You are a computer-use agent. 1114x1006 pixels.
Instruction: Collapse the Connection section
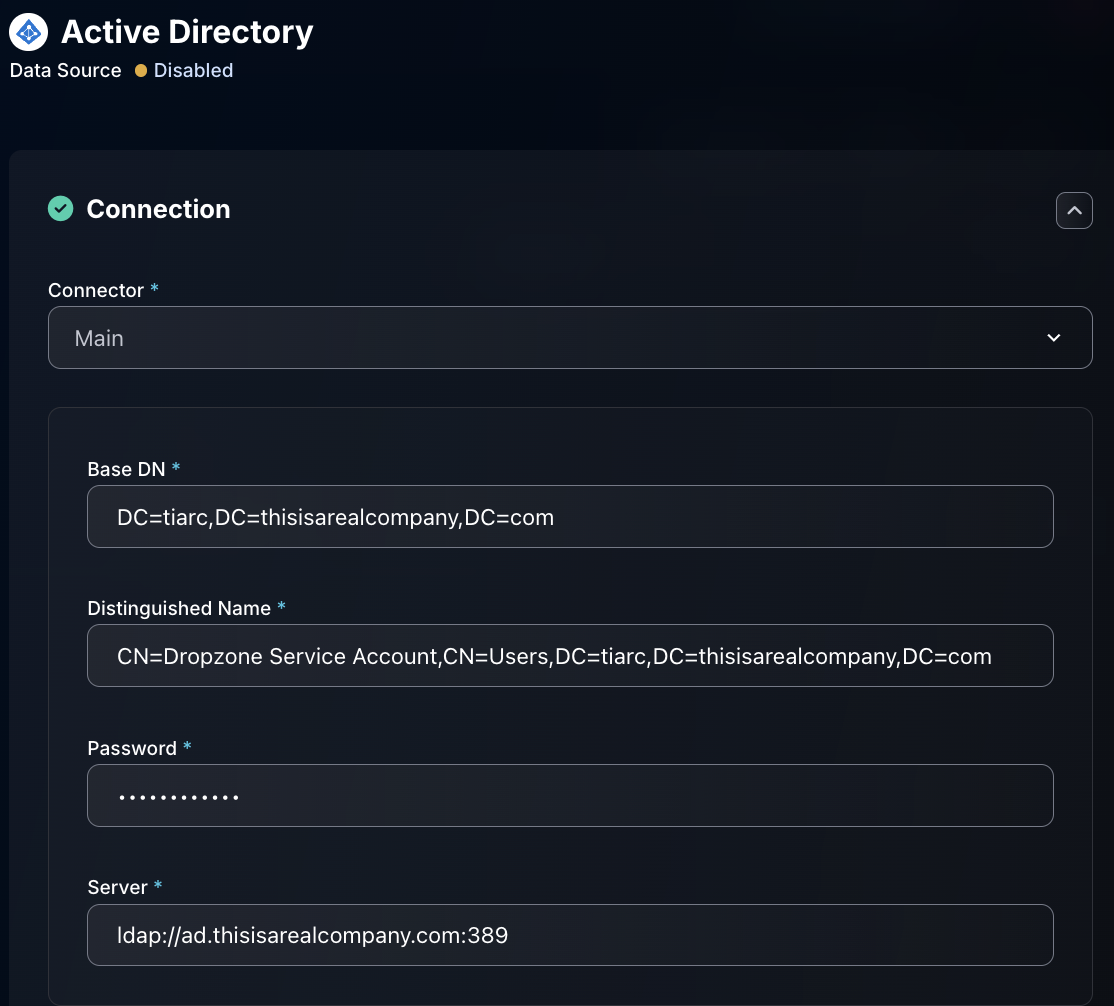click(1074, 210)
